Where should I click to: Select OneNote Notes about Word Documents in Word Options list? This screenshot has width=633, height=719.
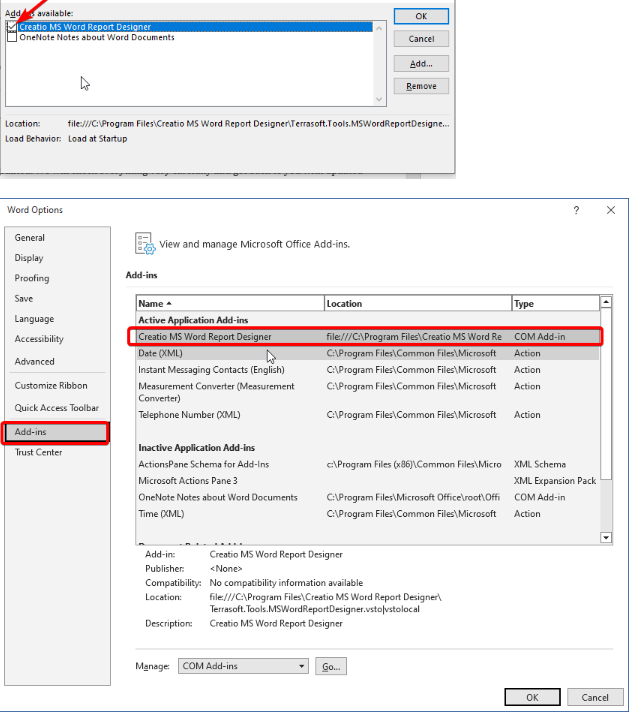click(367, 497)
